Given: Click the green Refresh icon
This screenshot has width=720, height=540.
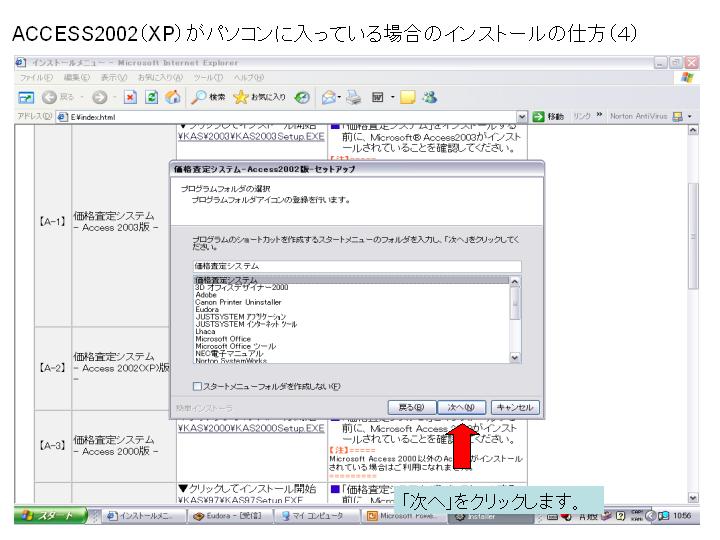Looking at the screenshot, I should (x=152, y=97).
